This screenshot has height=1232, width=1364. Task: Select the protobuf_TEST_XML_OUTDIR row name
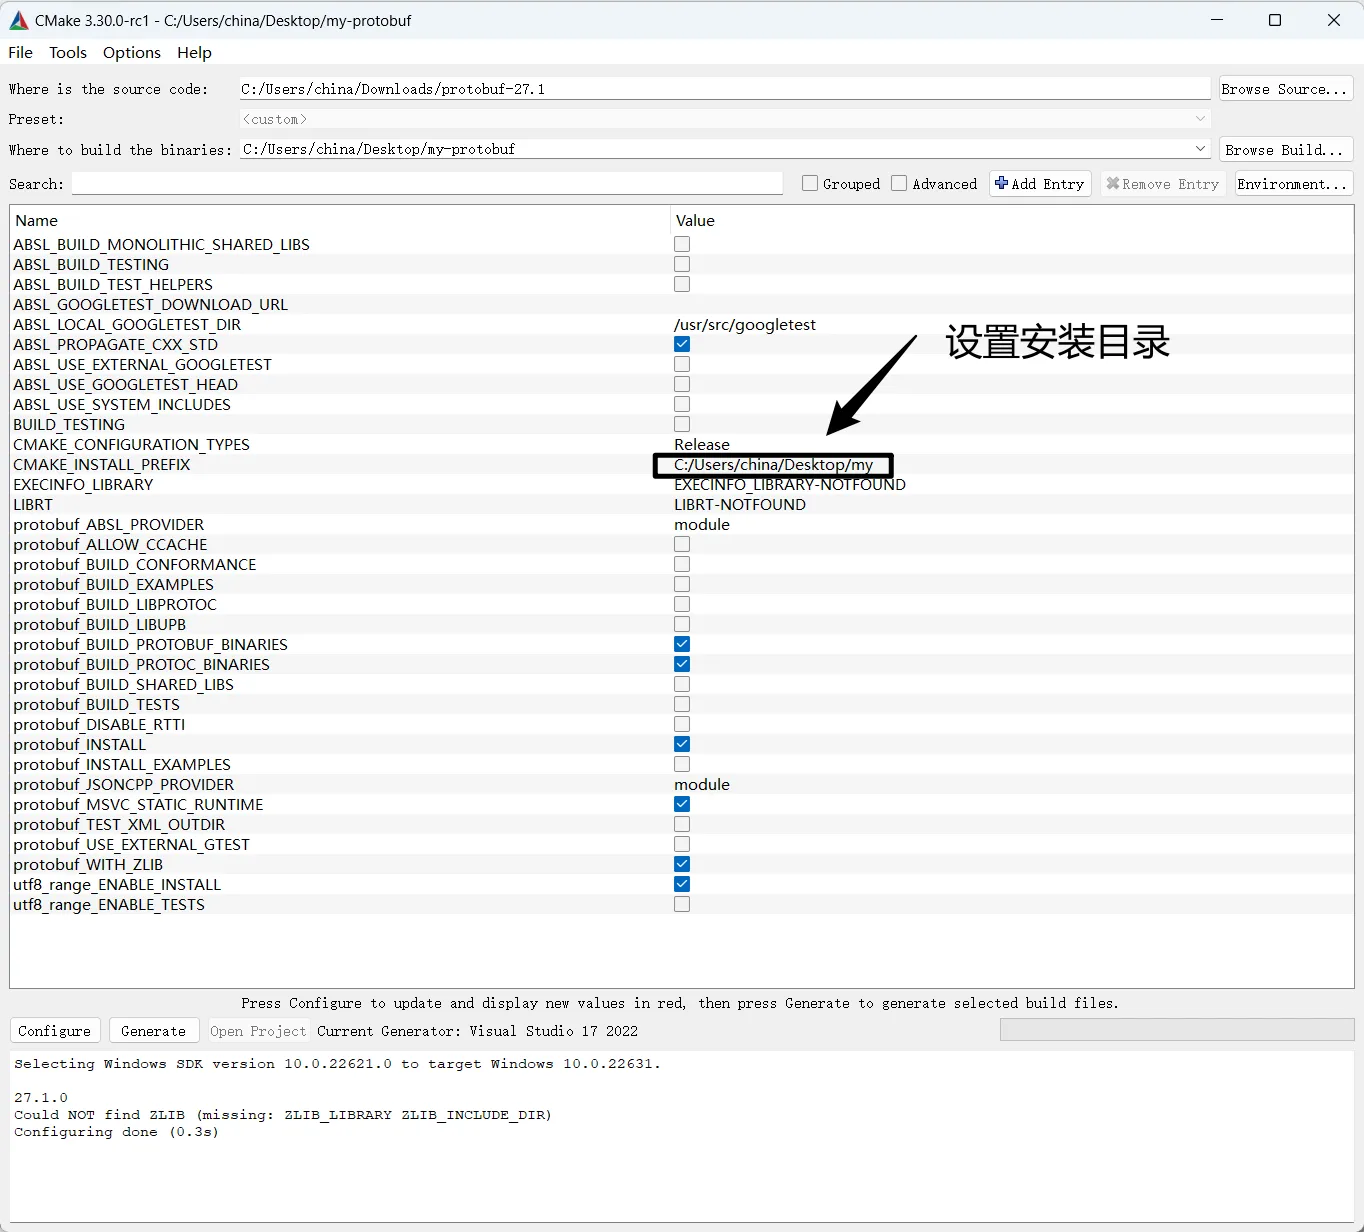(x=119, y=824)
